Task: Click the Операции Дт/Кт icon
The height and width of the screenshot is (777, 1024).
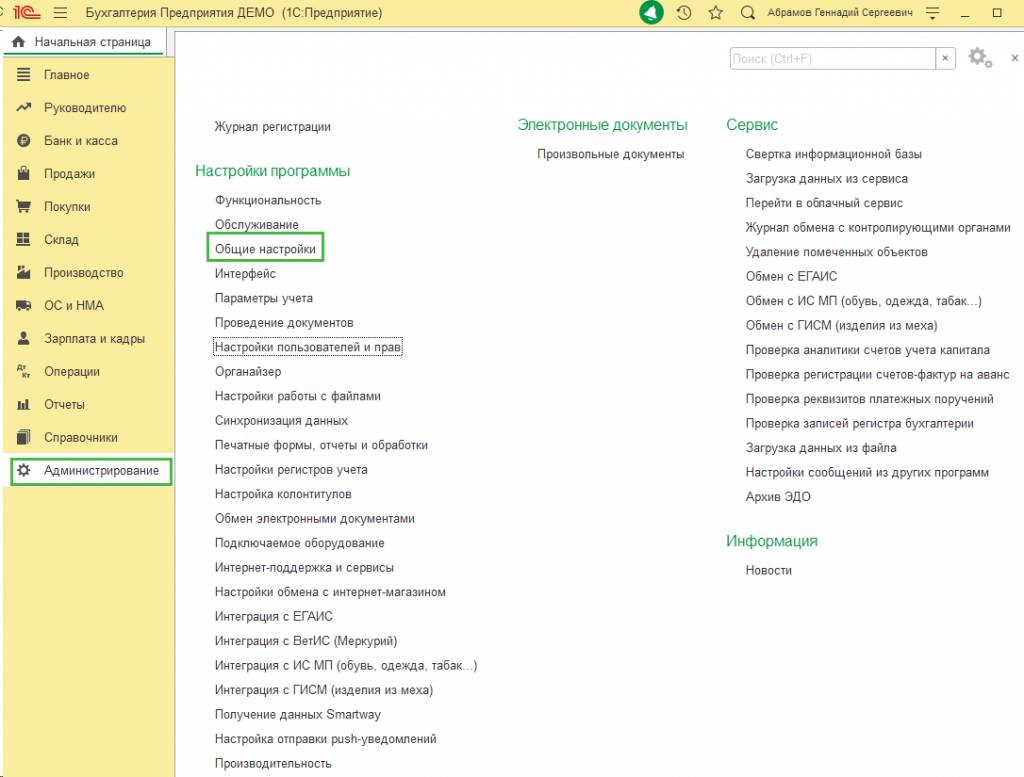Action: [x=24, y=372]
